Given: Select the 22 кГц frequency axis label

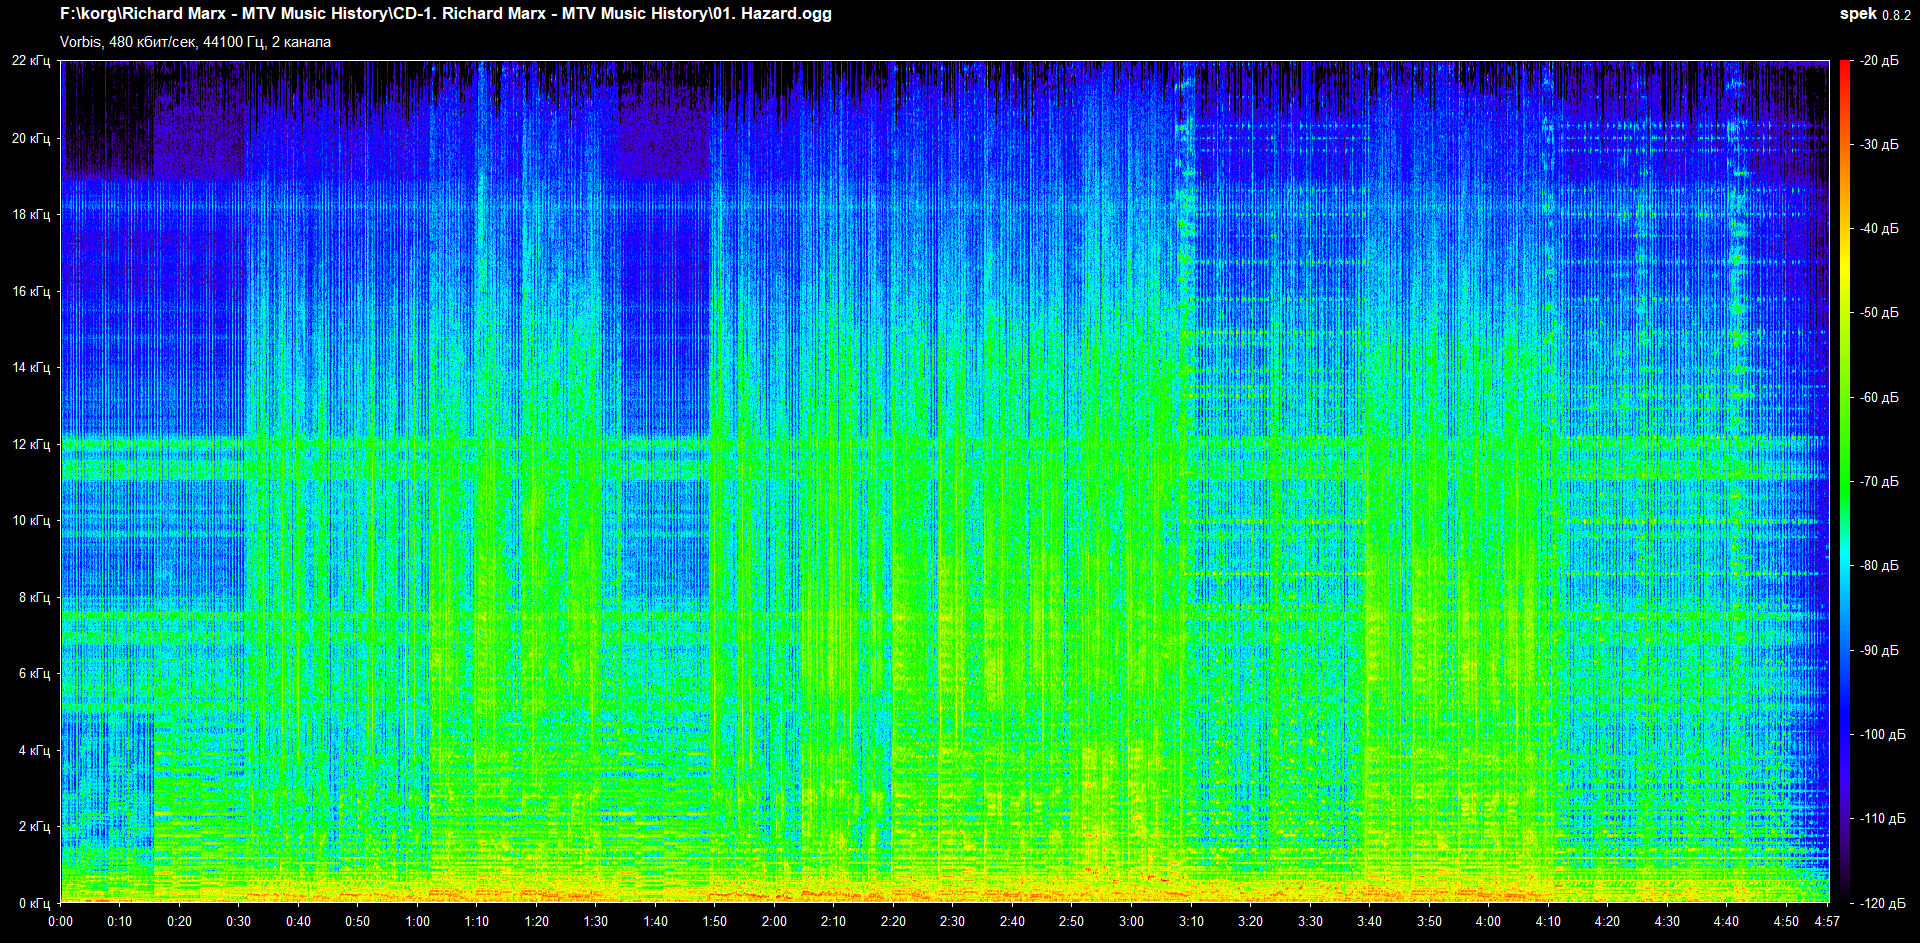Looking at the screenshot, I should pos(31,61).
